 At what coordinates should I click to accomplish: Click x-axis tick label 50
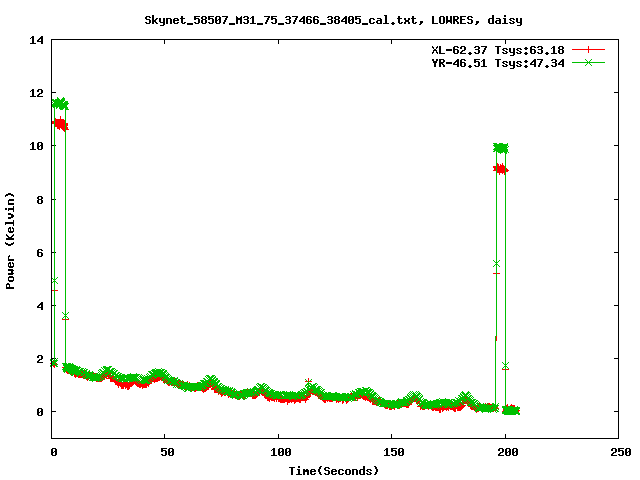[x=167, y=452]
